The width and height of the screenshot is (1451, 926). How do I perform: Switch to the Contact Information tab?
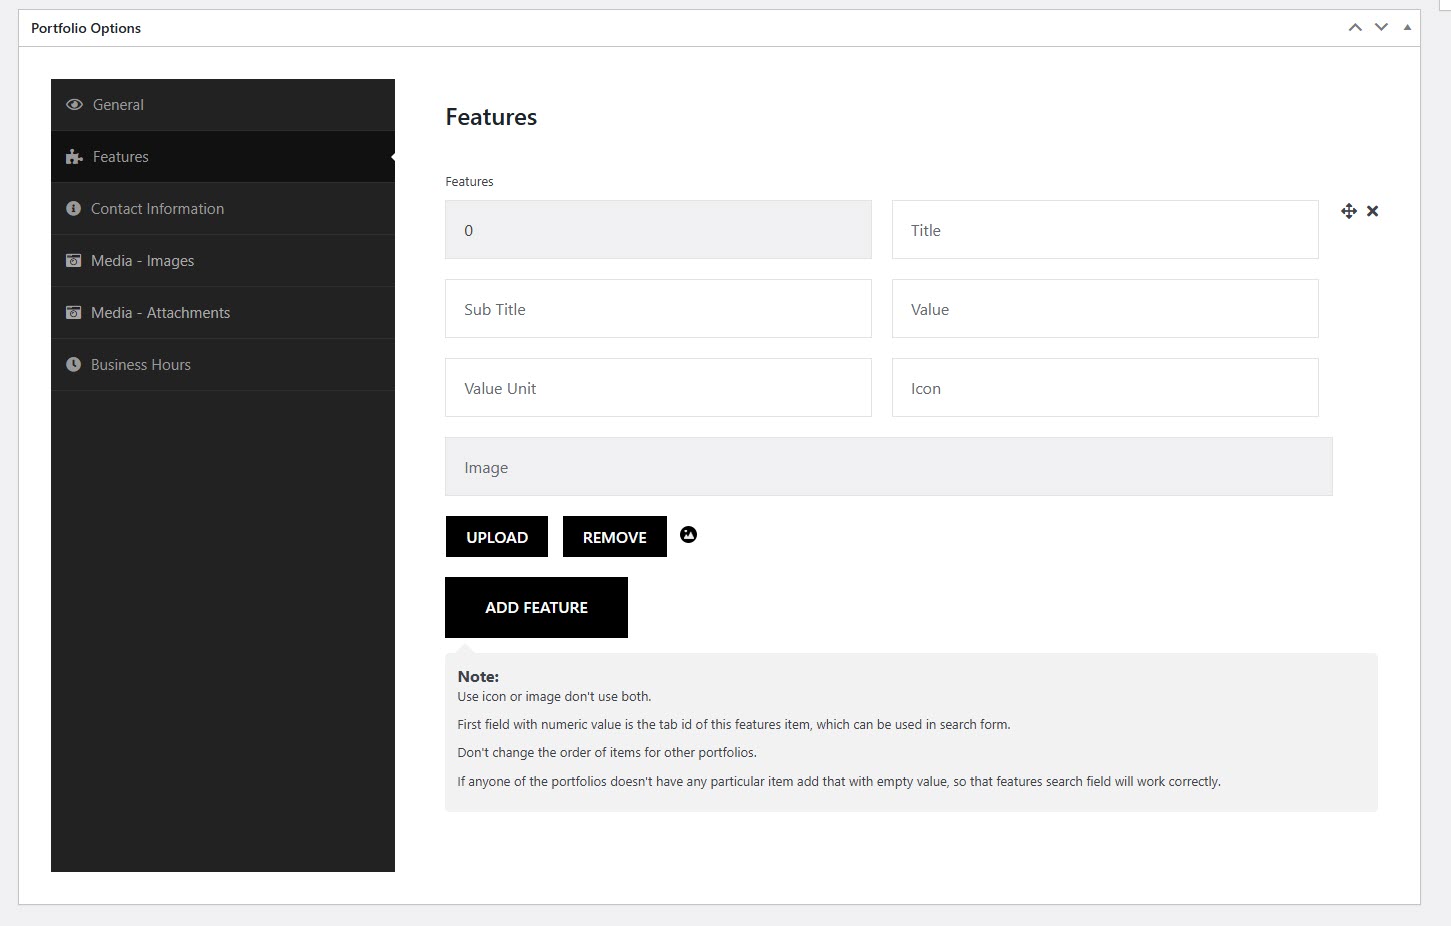click(x=157, y=209)
